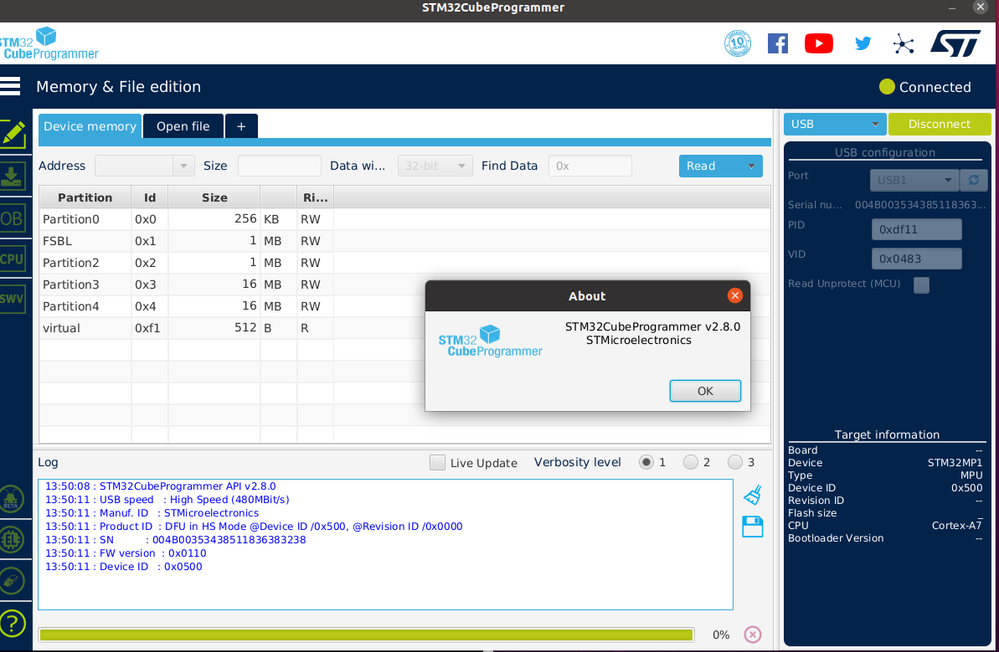Select verbosity level 3

tap(735, 462)
